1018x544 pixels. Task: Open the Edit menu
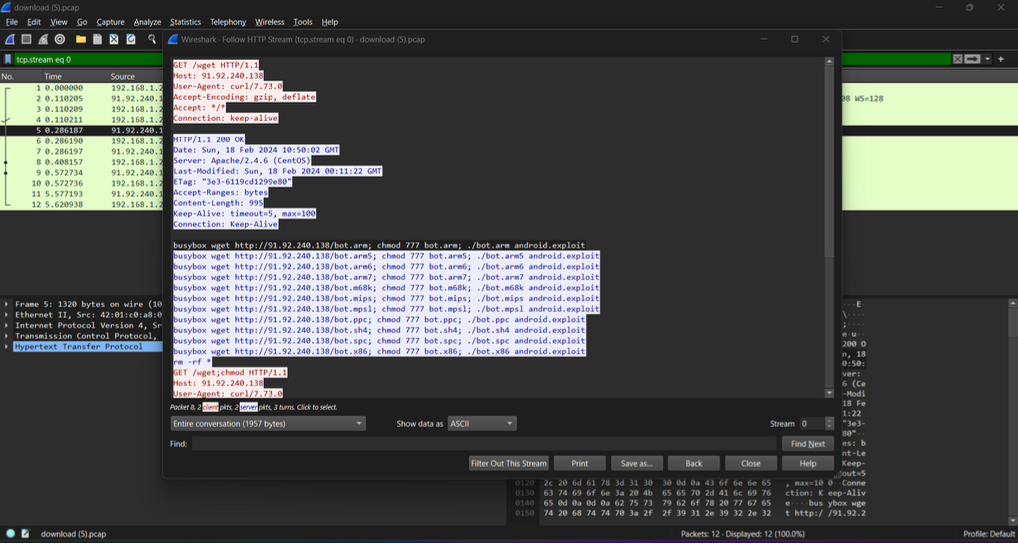tap(34, 22)
